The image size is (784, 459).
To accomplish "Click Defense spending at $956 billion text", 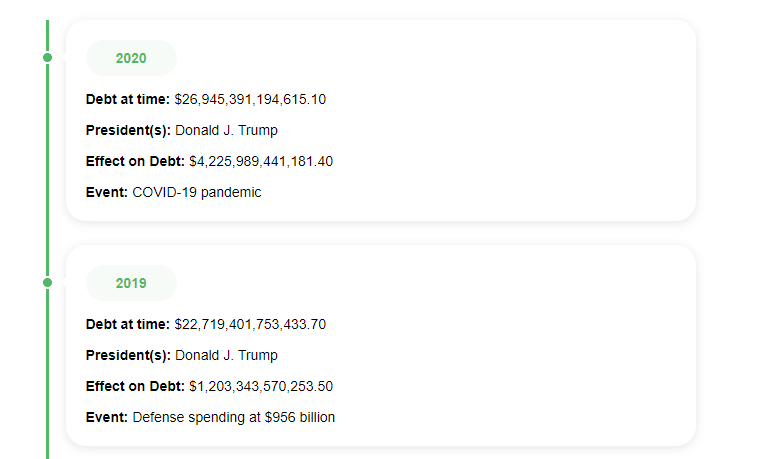I will coord(234,418).
